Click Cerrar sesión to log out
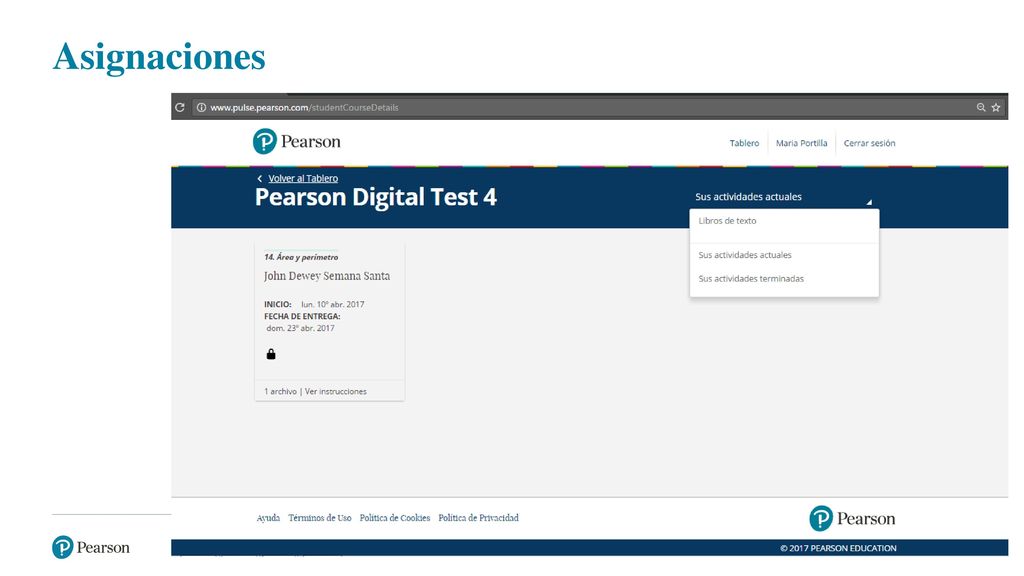The width and height of the screenshot is (1024, 576). tap(869, 143)
